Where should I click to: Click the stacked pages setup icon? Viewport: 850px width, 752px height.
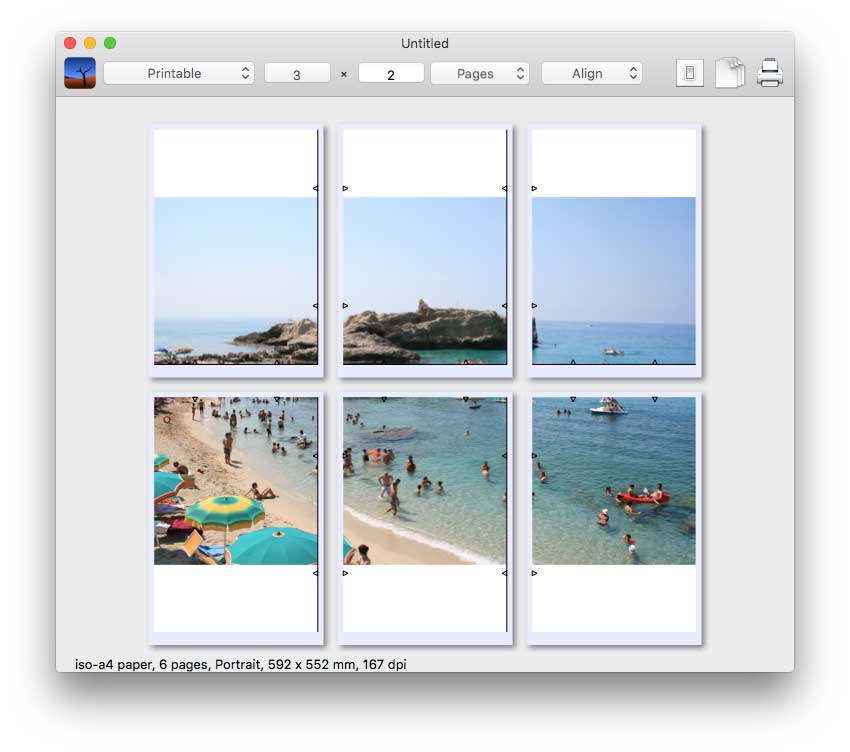[x=730, y=73]
